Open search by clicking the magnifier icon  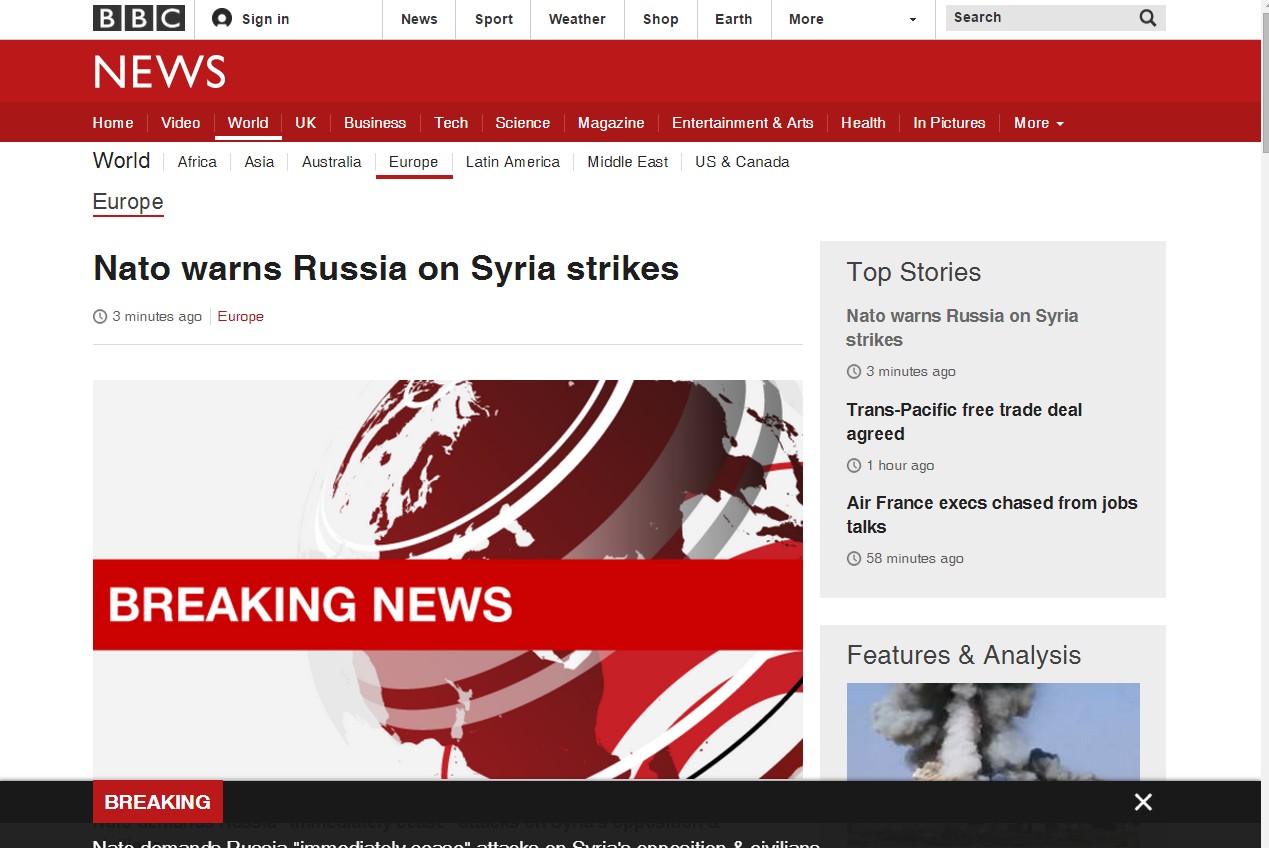click(x=1146, y=17)
